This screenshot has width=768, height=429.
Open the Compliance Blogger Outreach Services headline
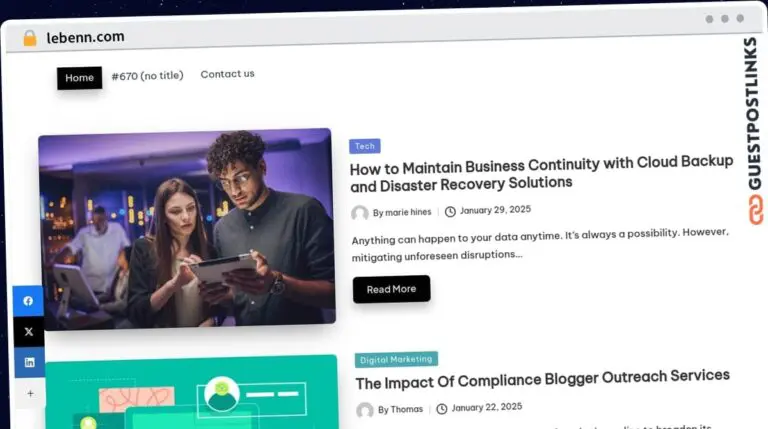pos(542,379)
